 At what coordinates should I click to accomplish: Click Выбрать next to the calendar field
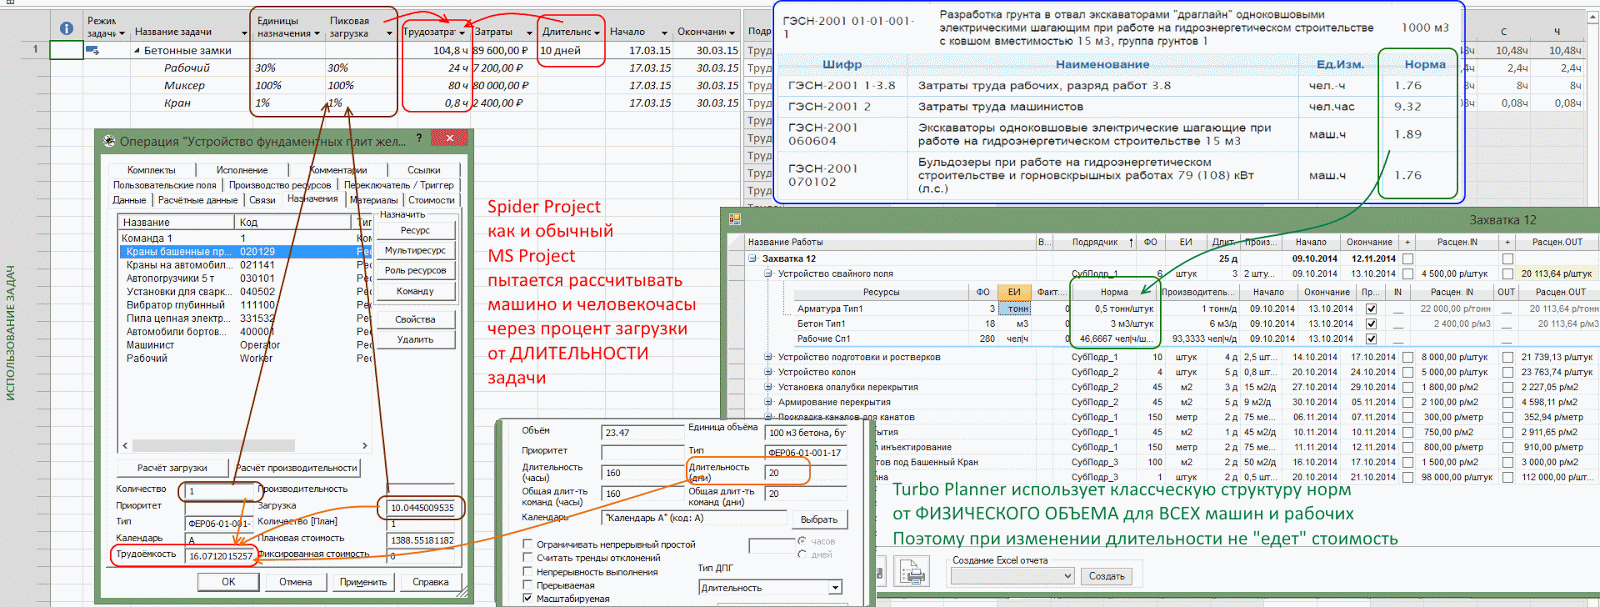(819, 519)
